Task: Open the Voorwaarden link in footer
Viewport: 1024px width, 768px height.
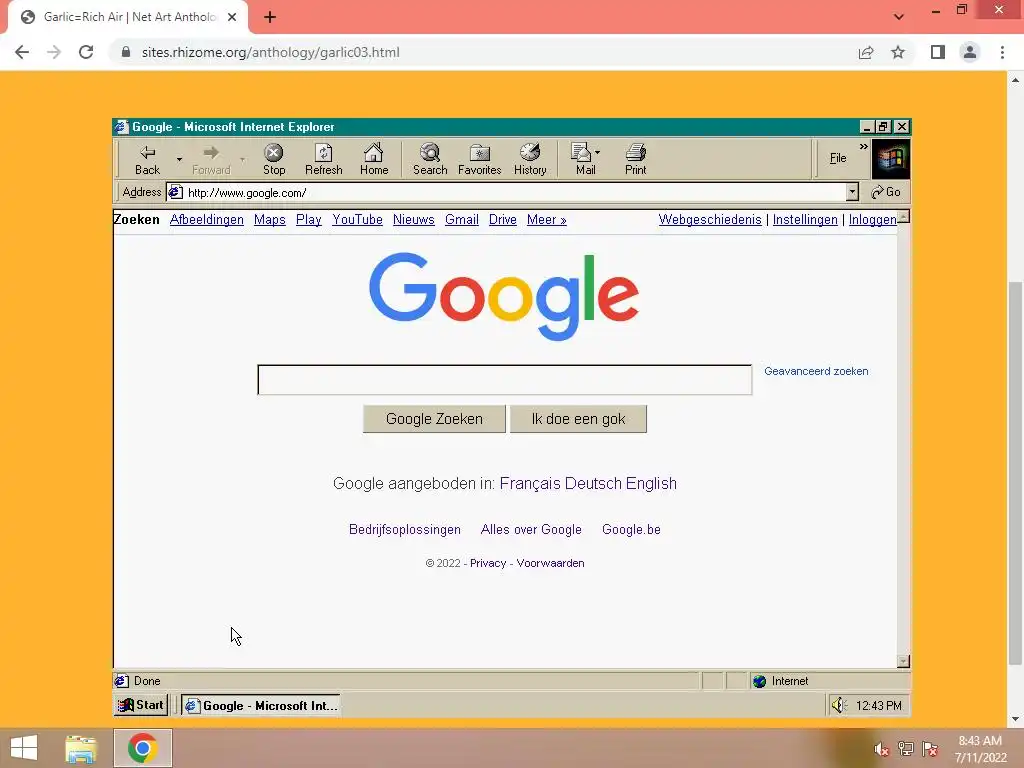Action: [x=550, y=563]
